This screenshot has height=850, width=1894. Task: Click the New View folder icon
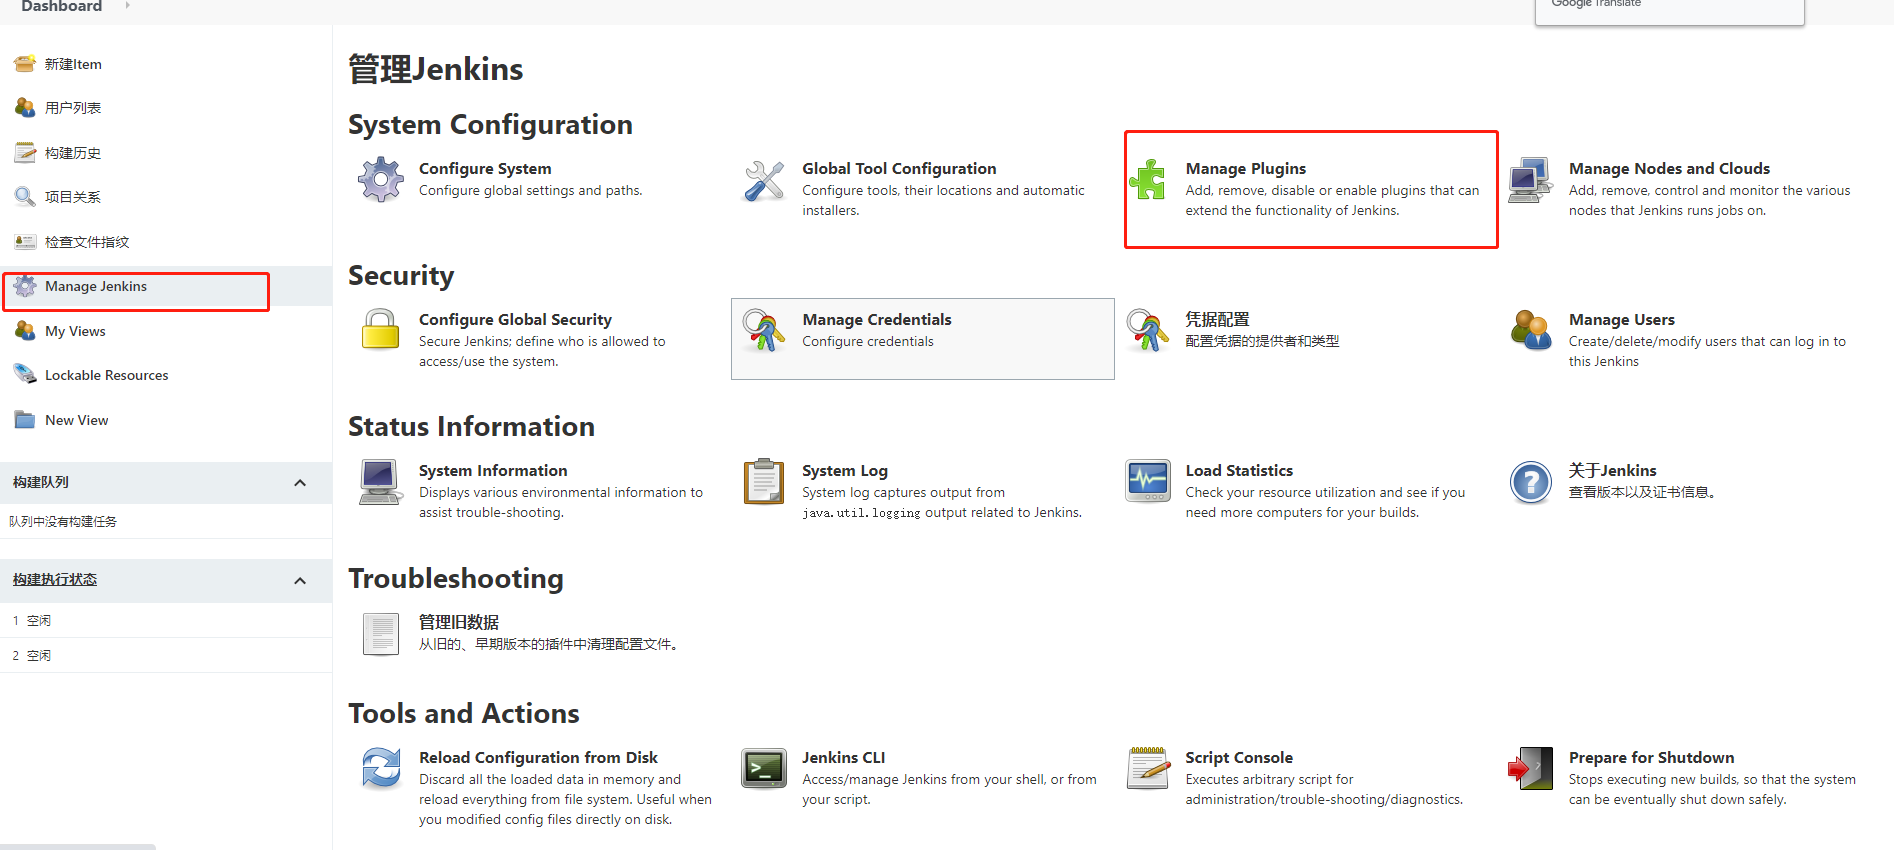[x=25, y=420]
